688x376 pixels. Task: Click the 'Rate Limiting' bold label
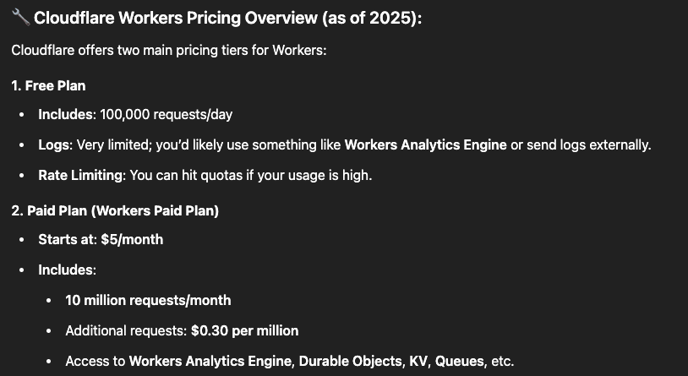pos(80,175)
